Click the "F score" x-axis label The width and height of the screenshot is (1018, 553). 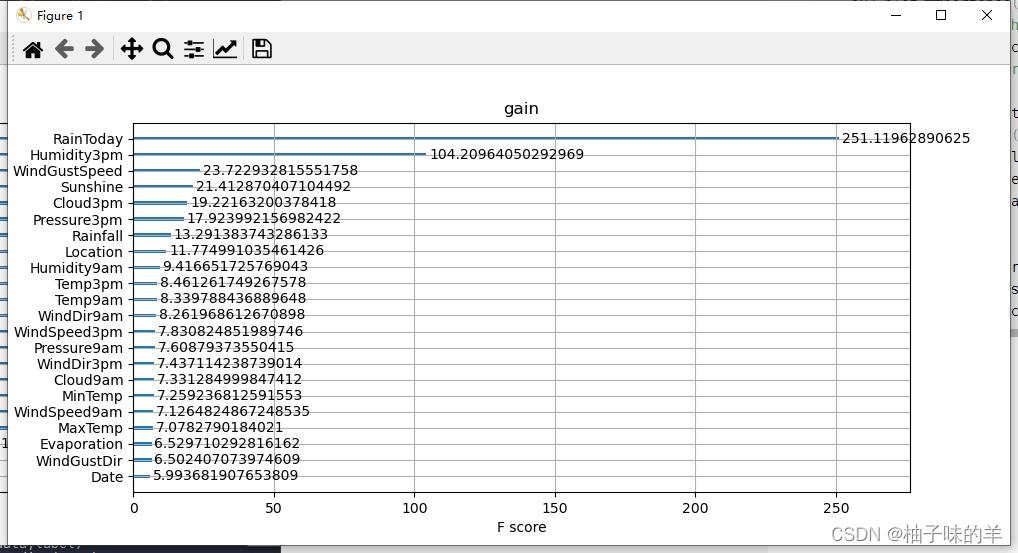click(521, 527)
